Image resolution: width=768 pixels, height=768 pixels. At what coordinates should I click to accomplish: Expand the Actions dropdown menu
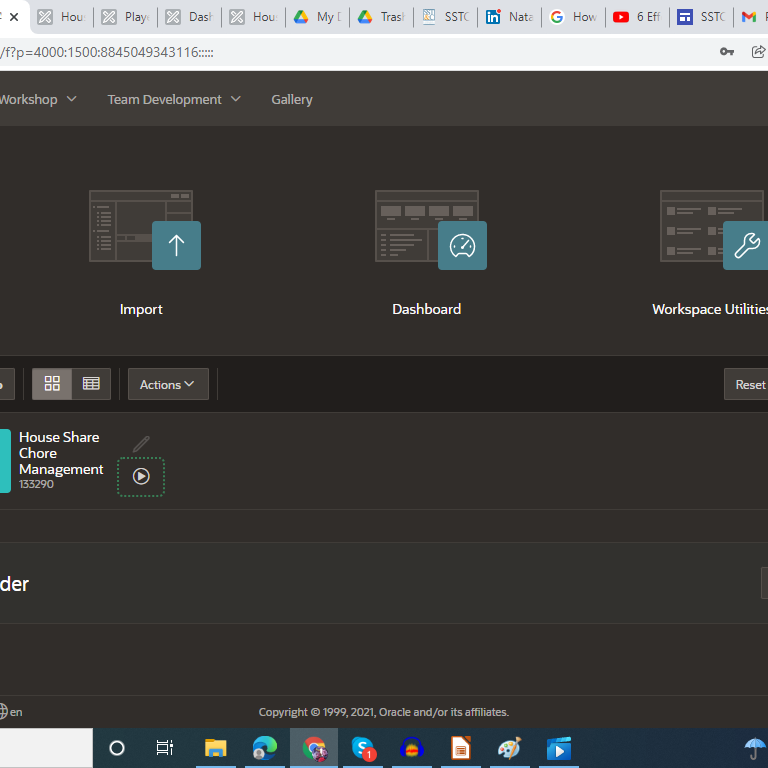[168, 384]
